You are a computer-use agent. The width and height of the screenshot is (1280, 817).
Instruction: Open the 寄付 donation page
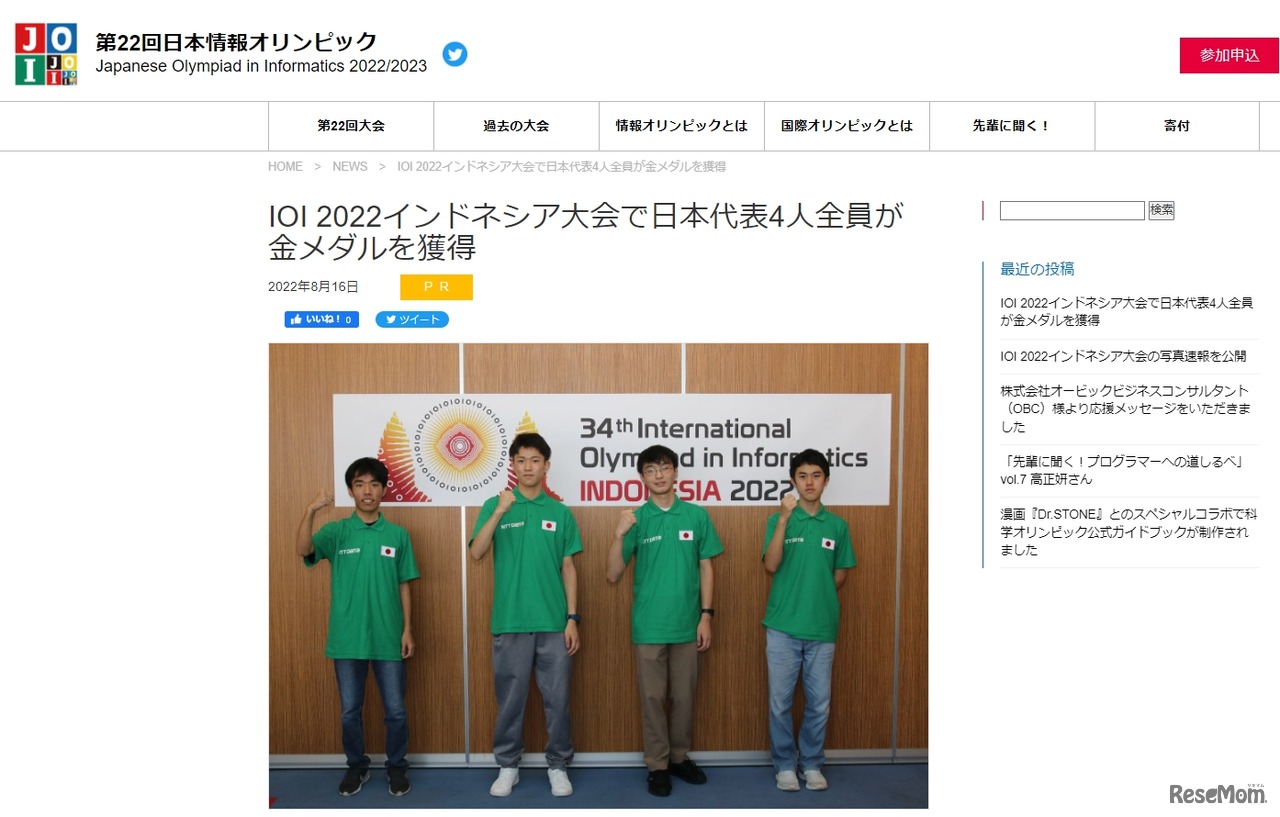click(x=1176, y=126)
